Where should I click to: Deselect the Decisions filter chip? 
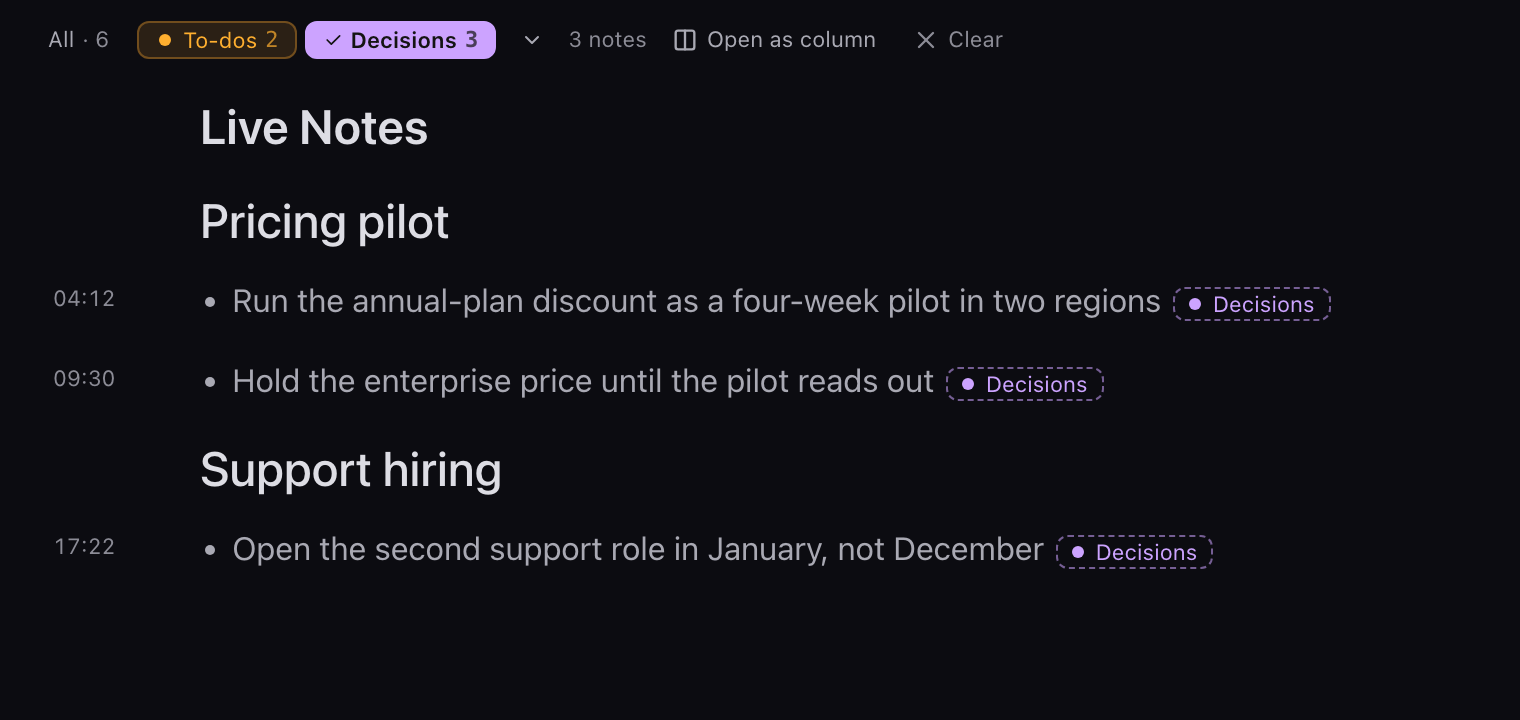click(400, 40)
